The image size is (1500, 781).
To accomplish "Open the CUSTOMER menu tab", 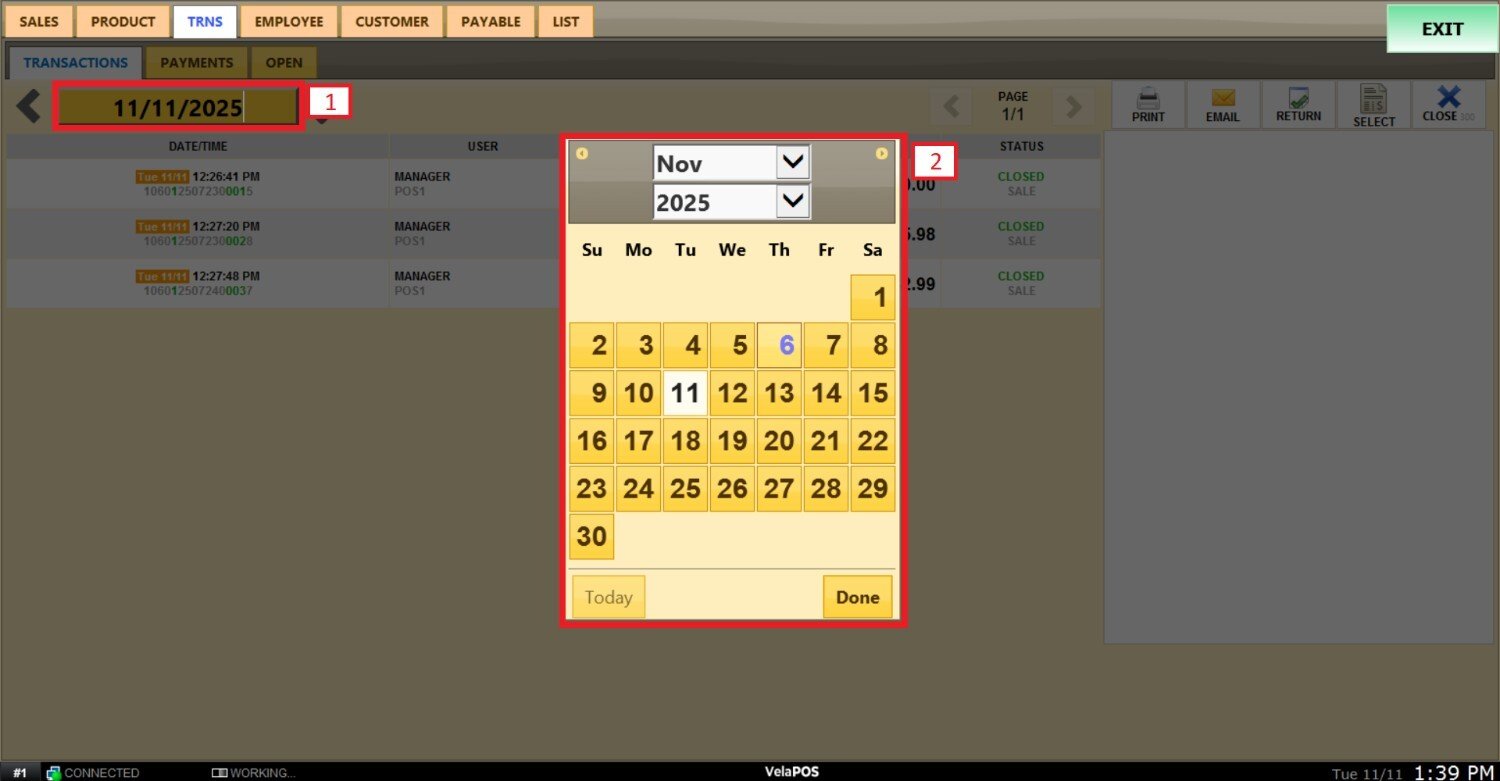I will [391, 21].
